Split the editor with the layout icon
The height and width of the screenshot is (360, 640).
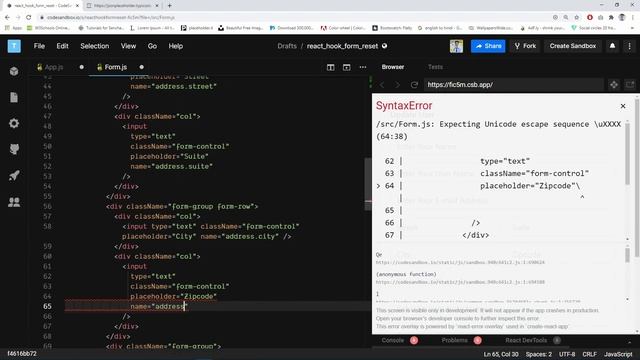click(331, 67)
